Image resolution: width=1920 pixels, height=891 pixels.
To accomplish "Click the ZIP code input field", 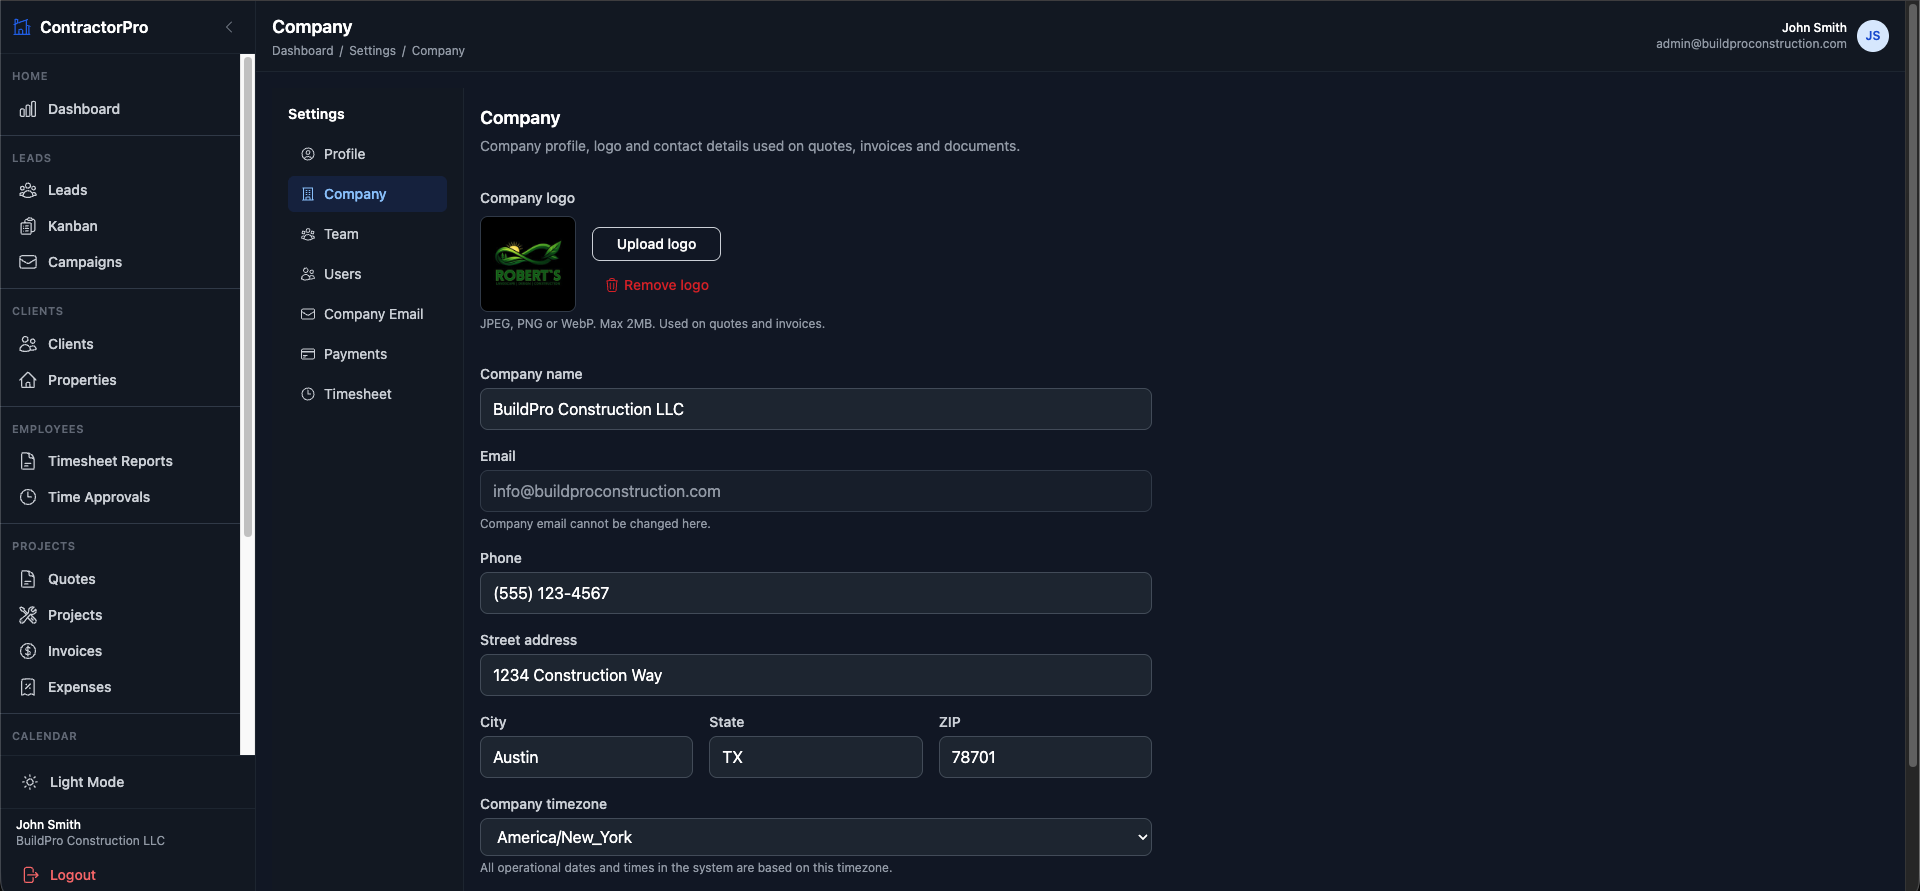I will click(1045, 757).
